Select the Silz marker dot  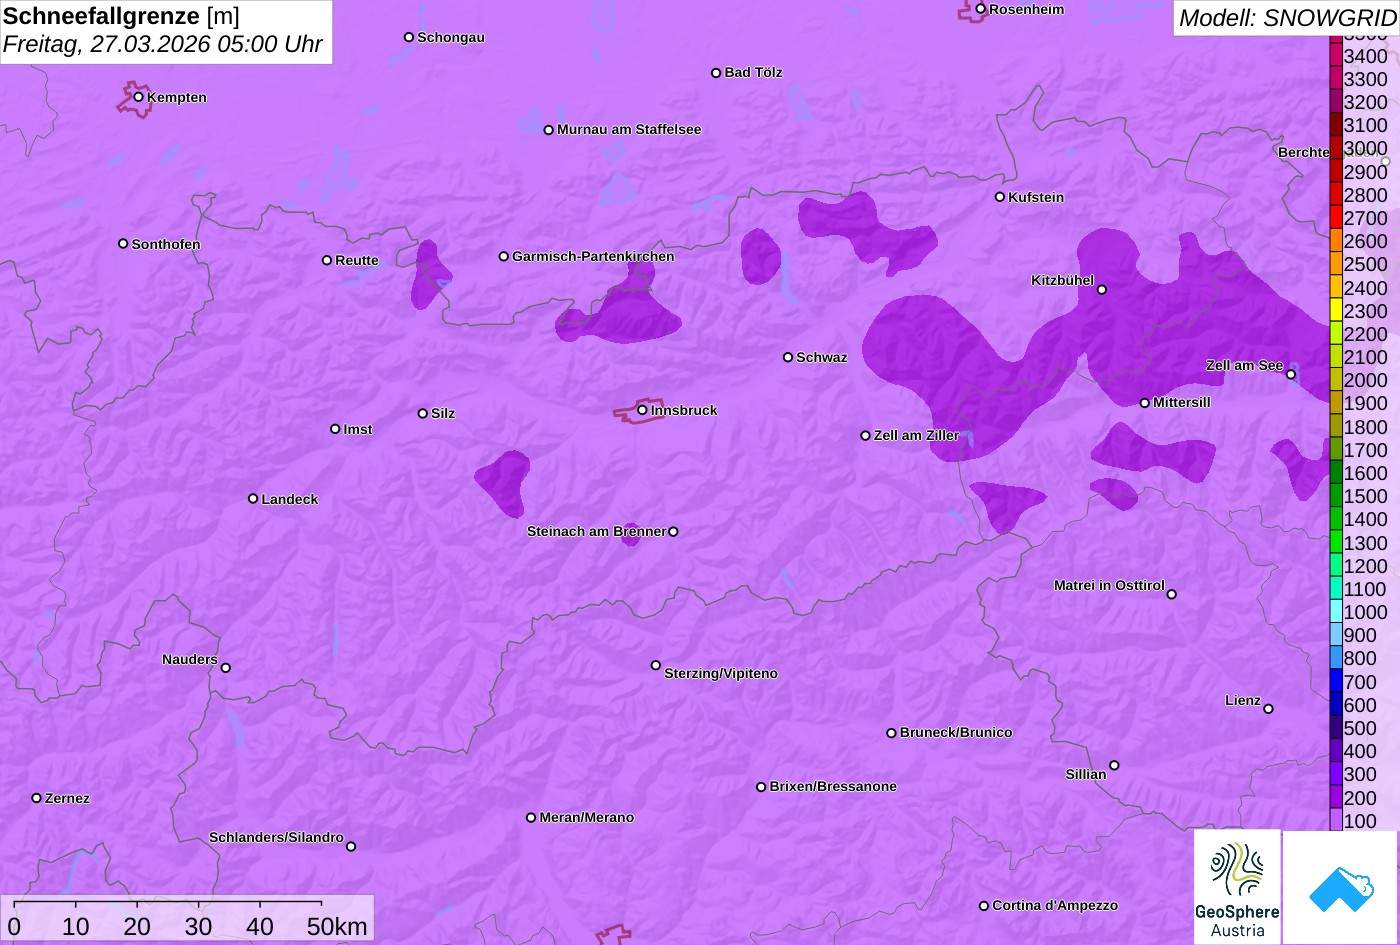[x=423, y=413]
